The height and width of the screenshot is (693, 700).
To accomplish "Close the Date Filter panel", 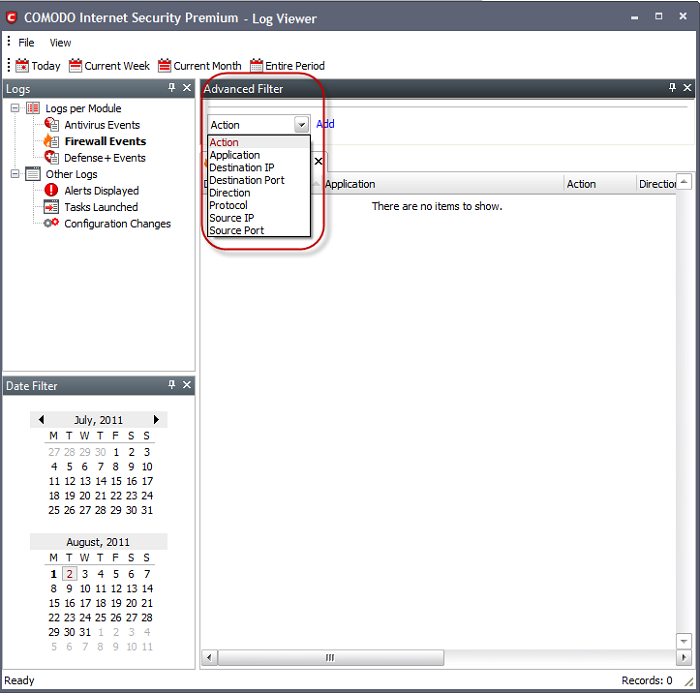I will 187,384.
